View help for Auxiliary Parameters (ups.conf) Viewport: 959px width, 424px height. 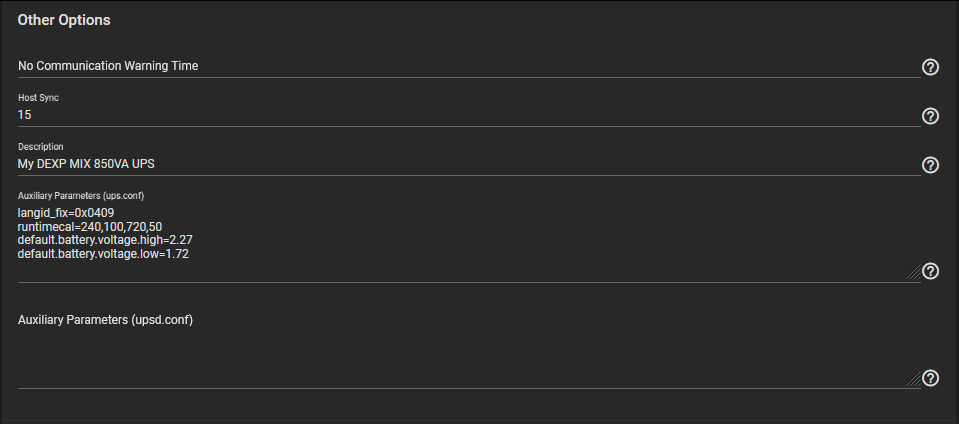coord(930,270)
